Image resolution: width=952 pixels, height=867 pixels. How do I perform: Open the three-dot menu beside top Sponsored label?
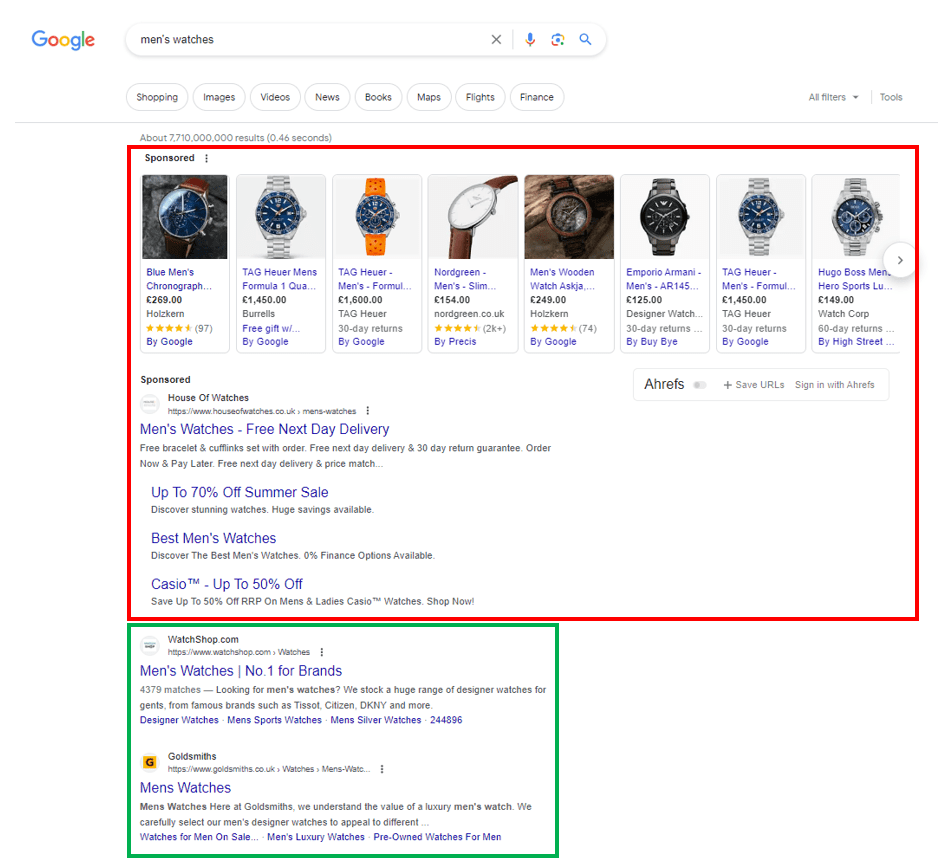pos(206,158)
